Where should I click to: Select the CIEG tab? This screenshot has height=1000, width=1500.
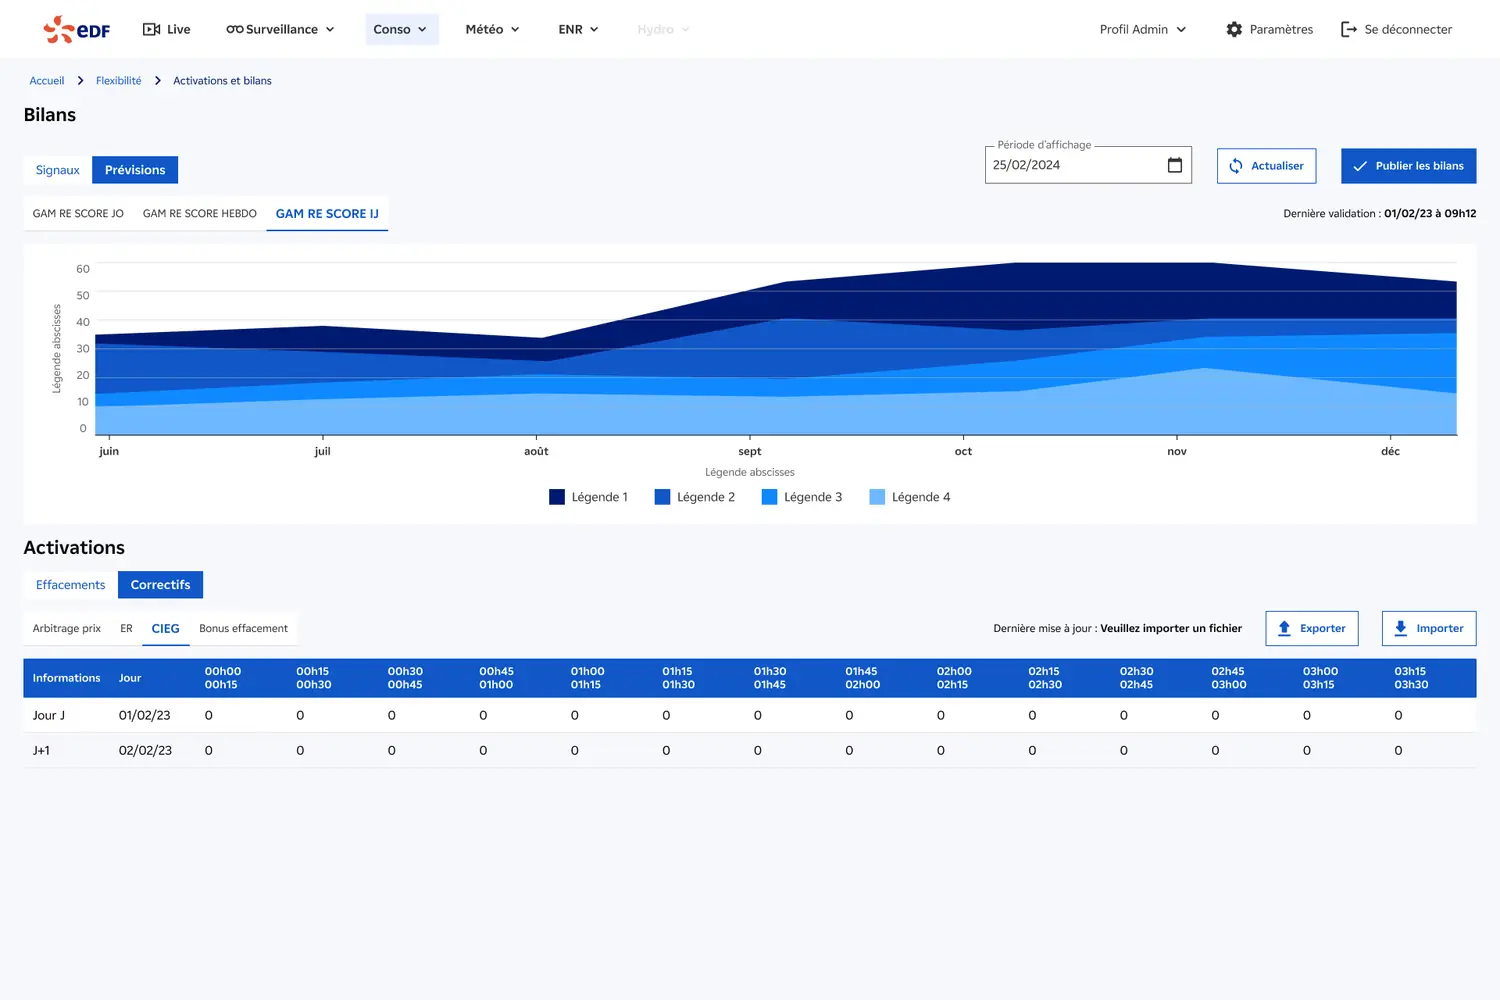click(166, 629)
